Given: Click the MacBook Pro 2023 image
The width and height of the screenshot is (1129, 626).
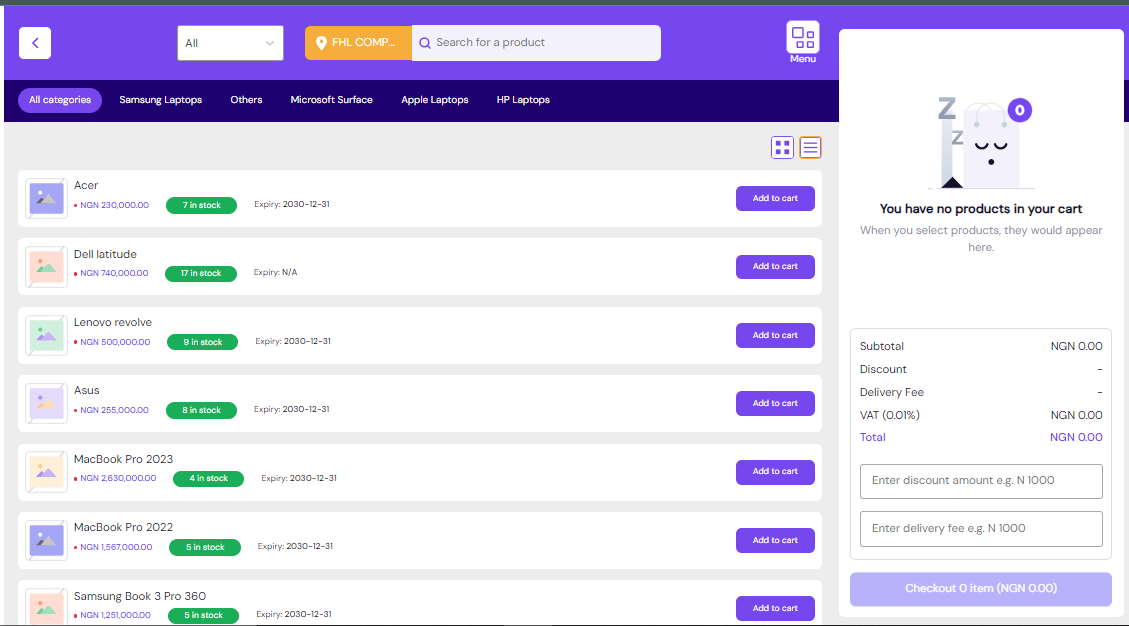Looking at the screenshot, I should tap(46, 472).
